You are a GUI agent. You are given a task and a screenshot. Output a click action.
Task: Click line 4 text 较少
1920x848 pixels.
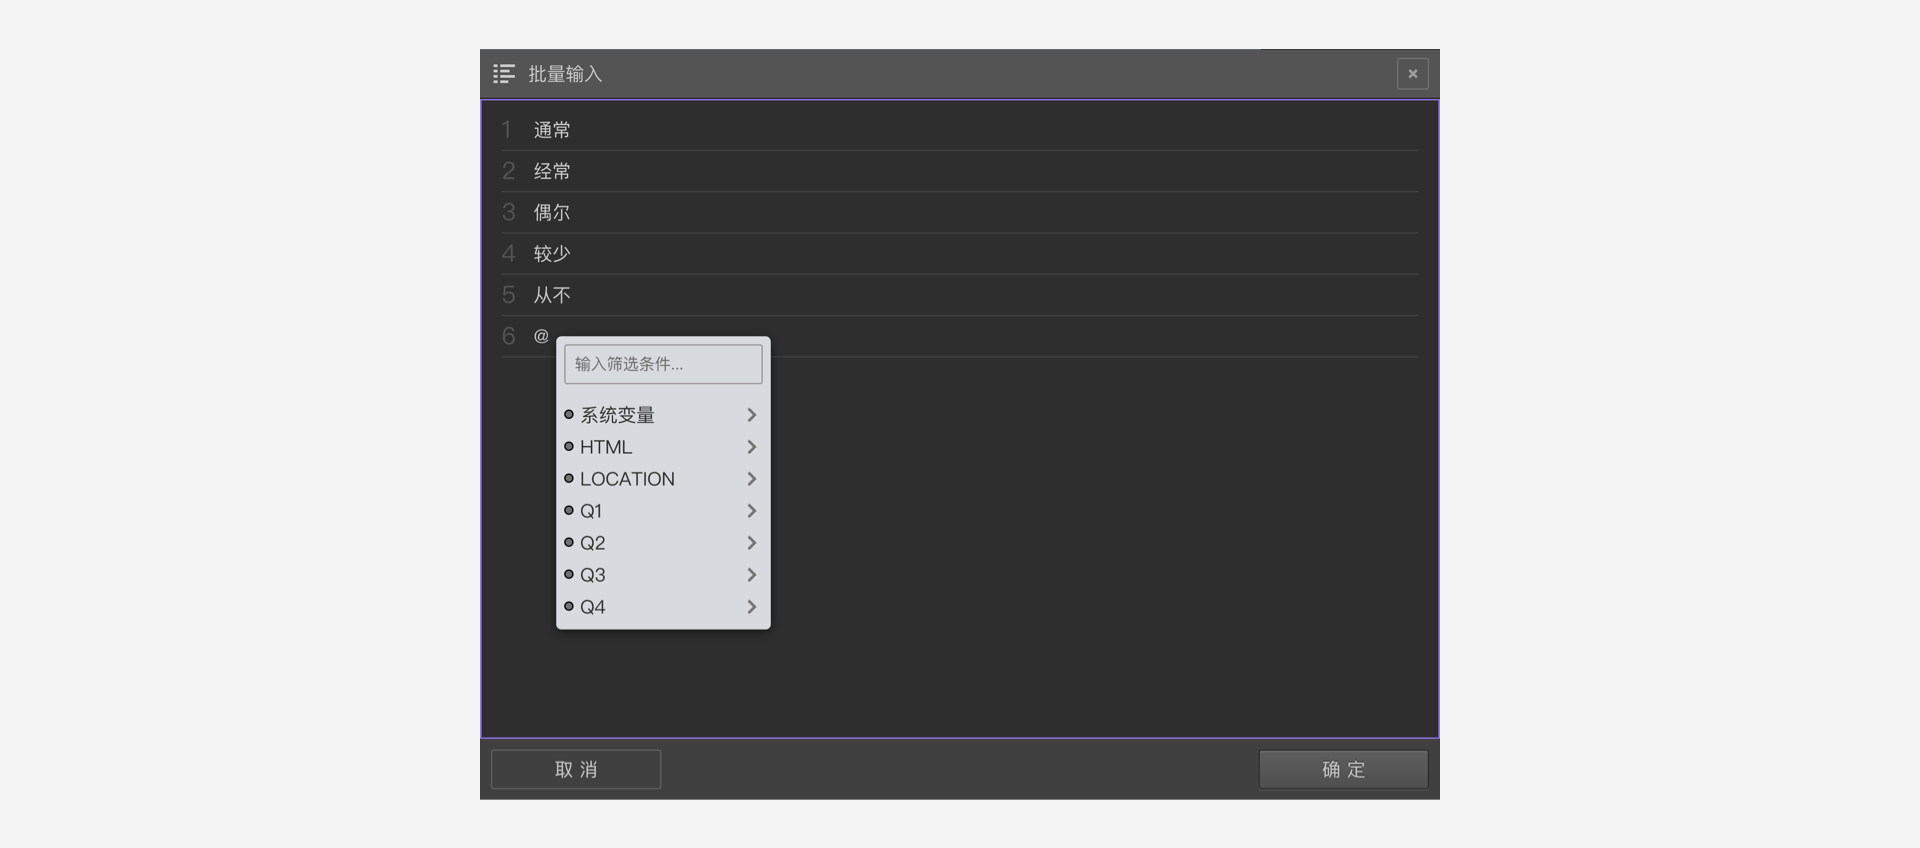pyautogui.click(x=552, y=254)
